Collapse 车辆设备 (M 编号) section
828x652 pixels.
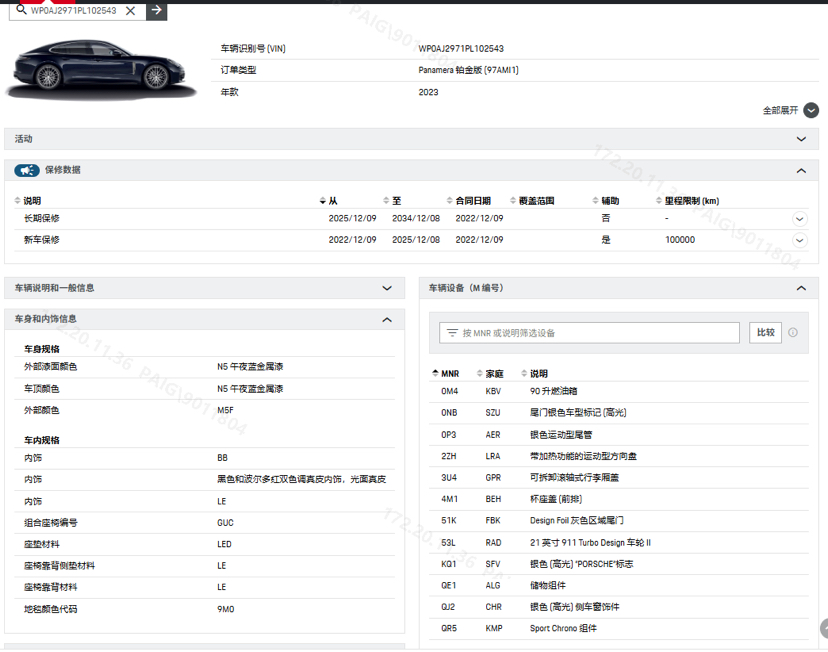(801, 288)
